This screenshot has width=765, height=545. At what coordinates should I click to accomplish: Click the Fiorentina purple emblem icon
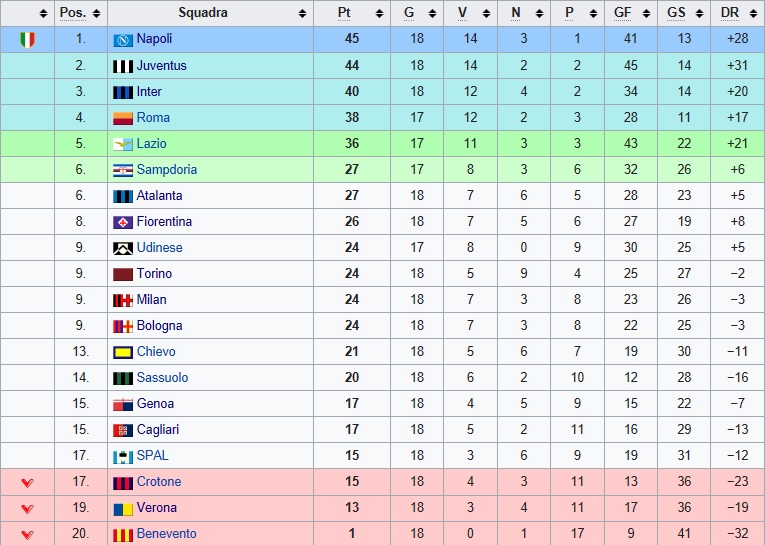[123, 222]
